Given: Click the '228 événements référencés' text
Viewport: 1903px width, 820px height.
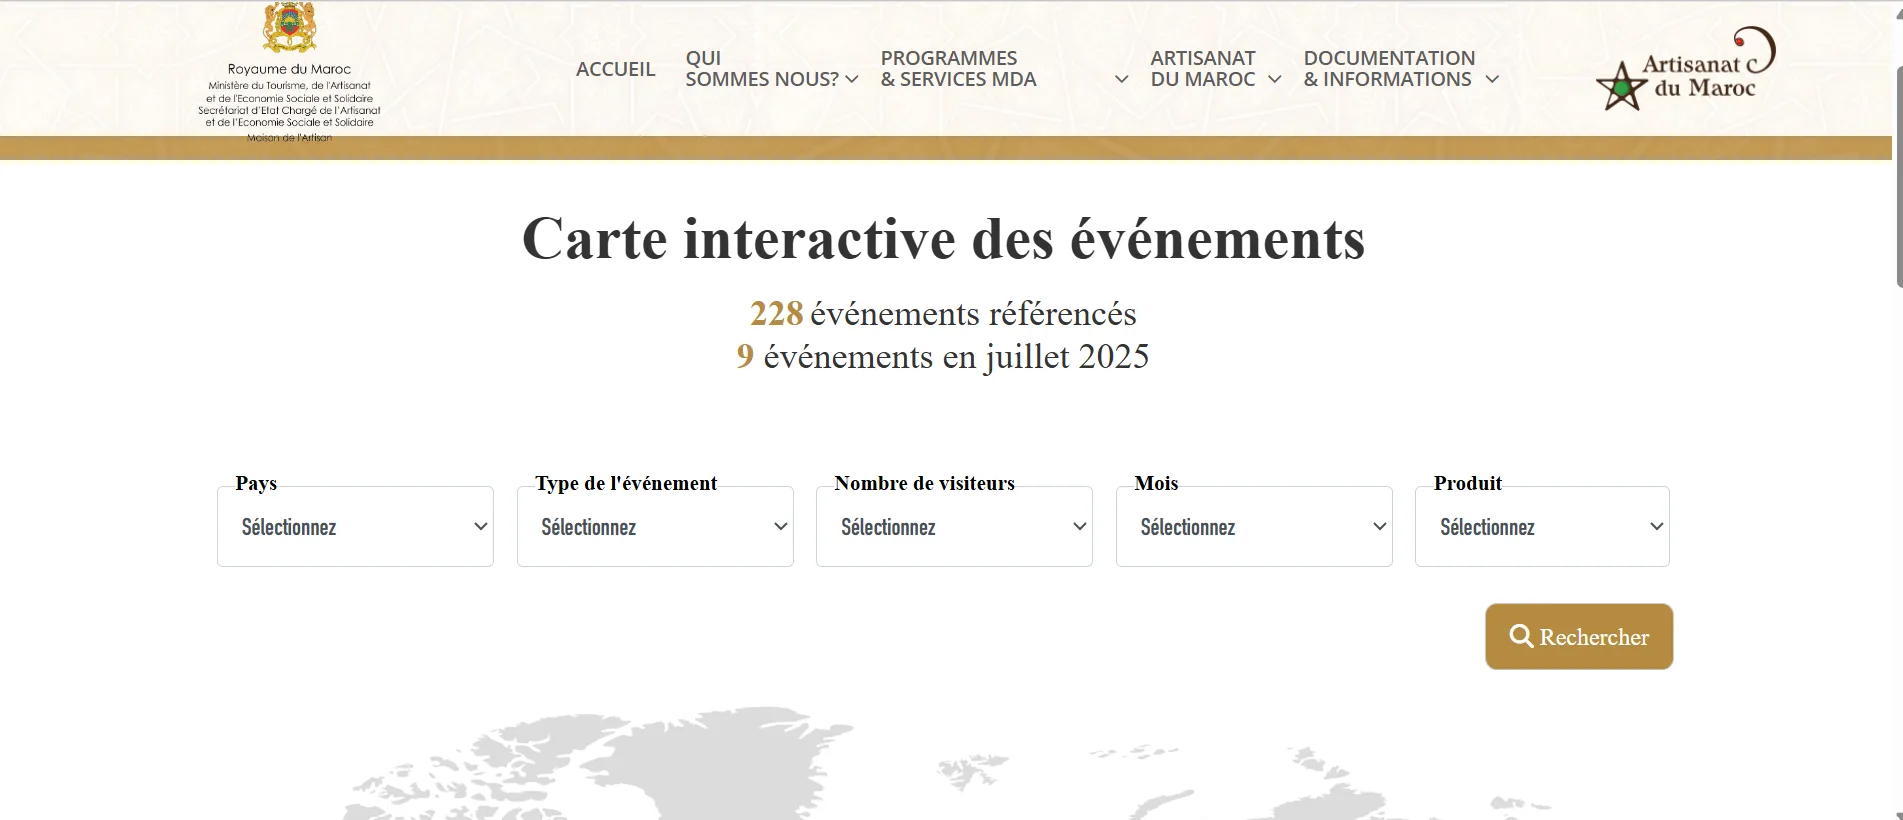Looking at the screenshot, I should click(943, 314).
